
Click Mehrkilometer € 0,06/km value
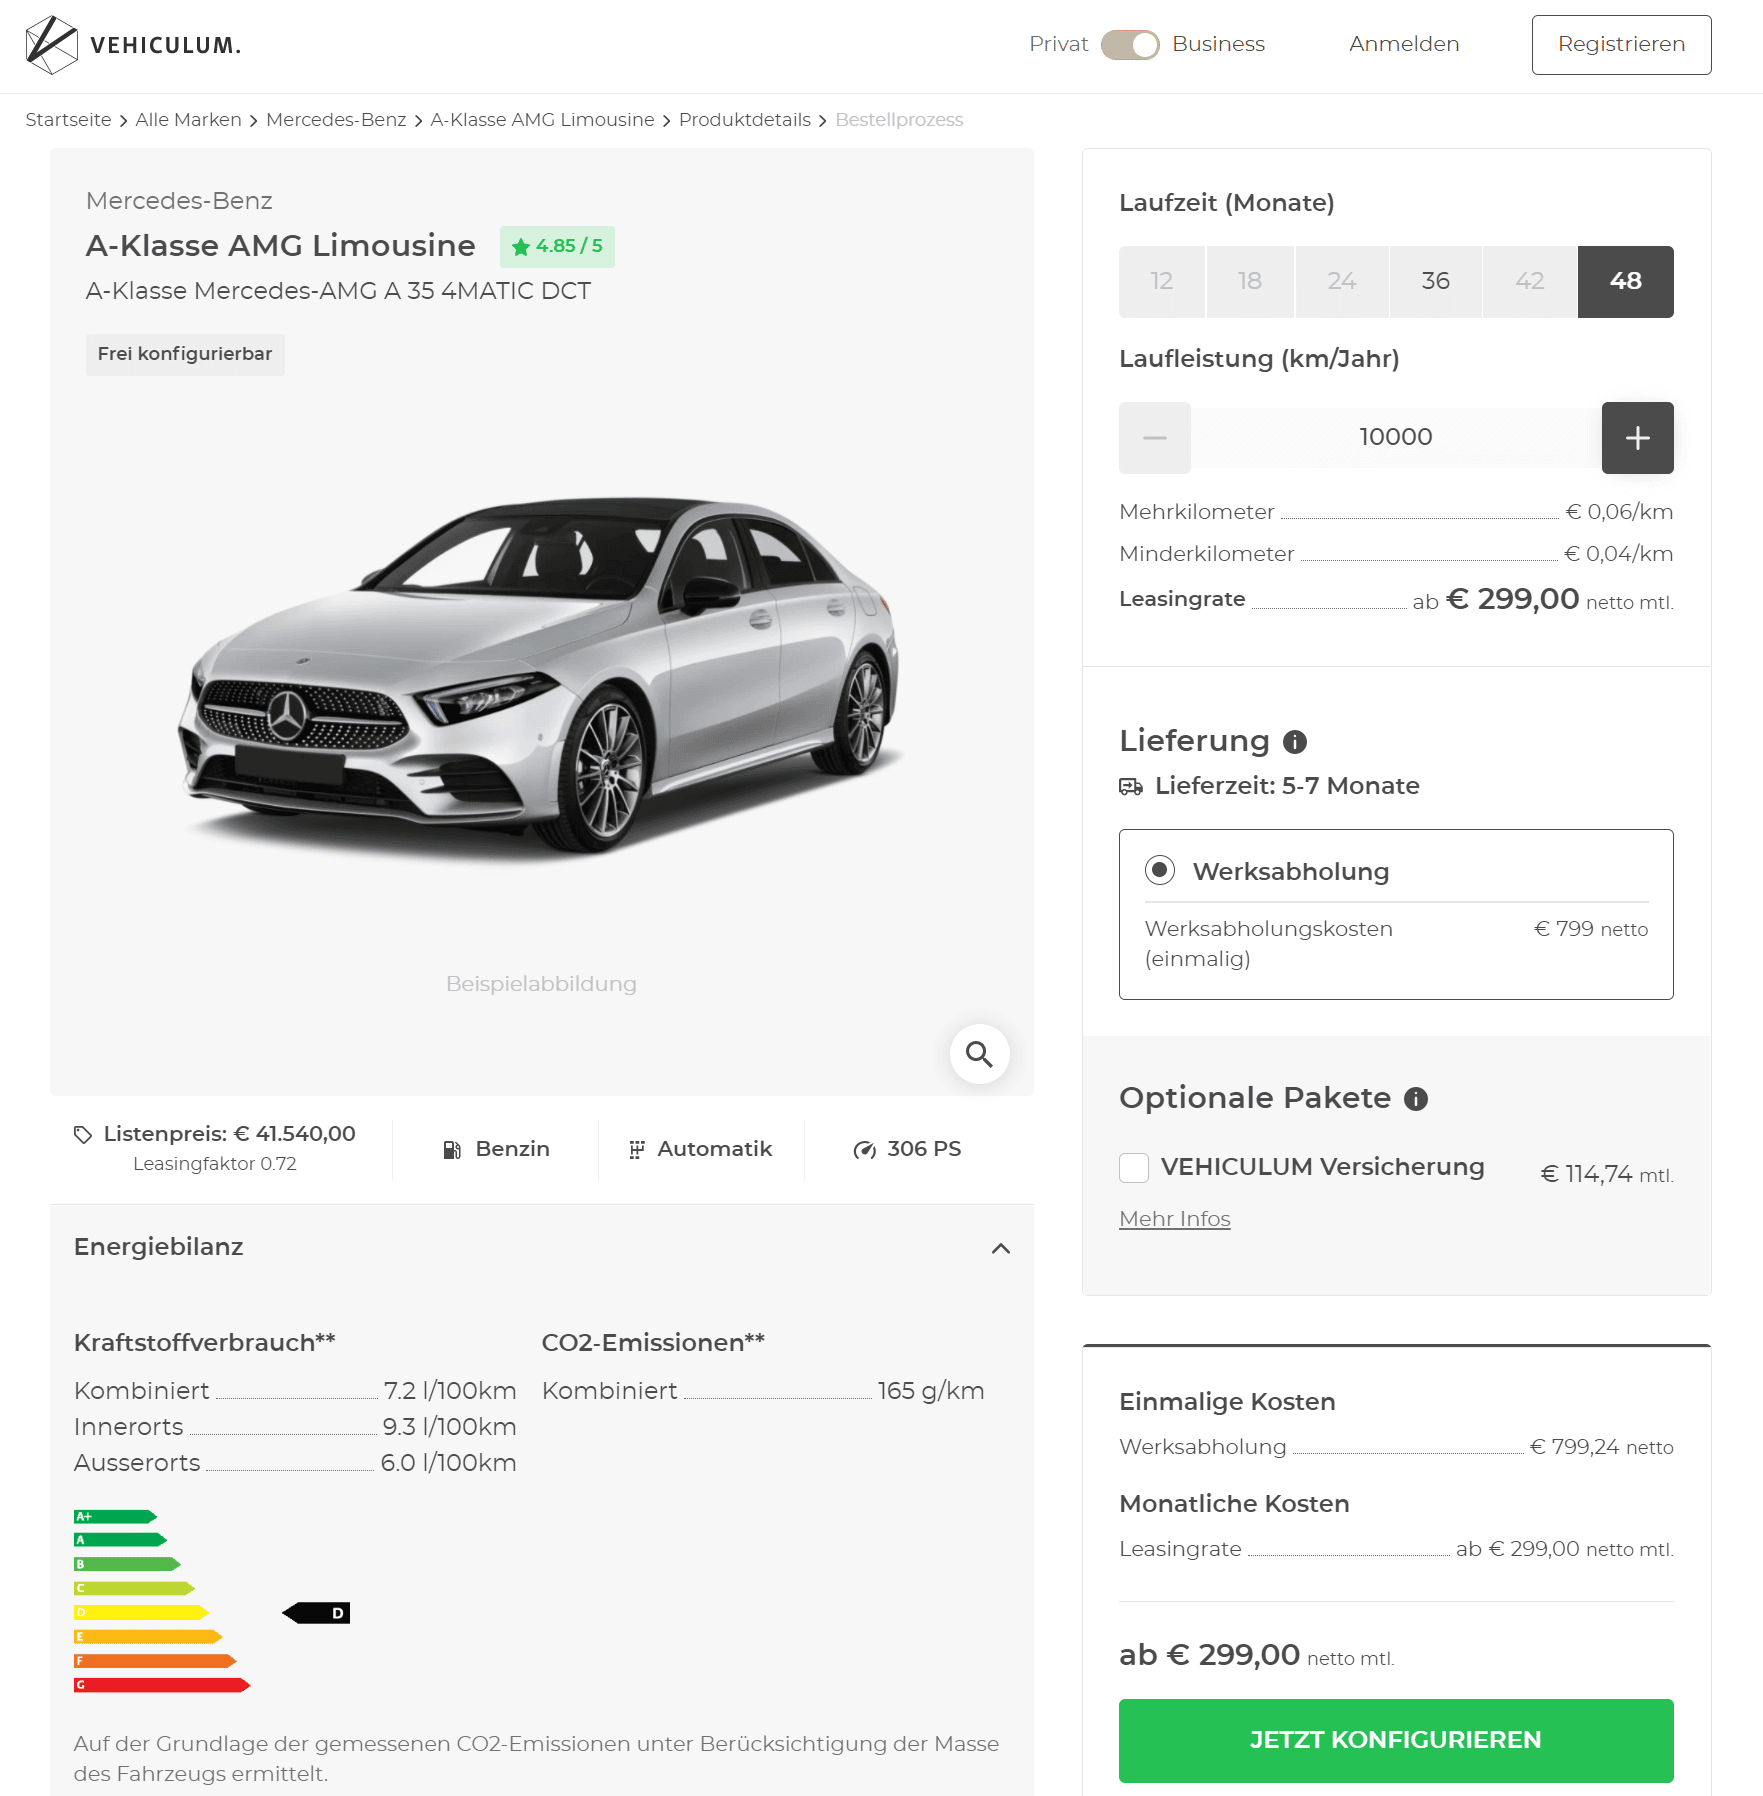point(1619,512)
